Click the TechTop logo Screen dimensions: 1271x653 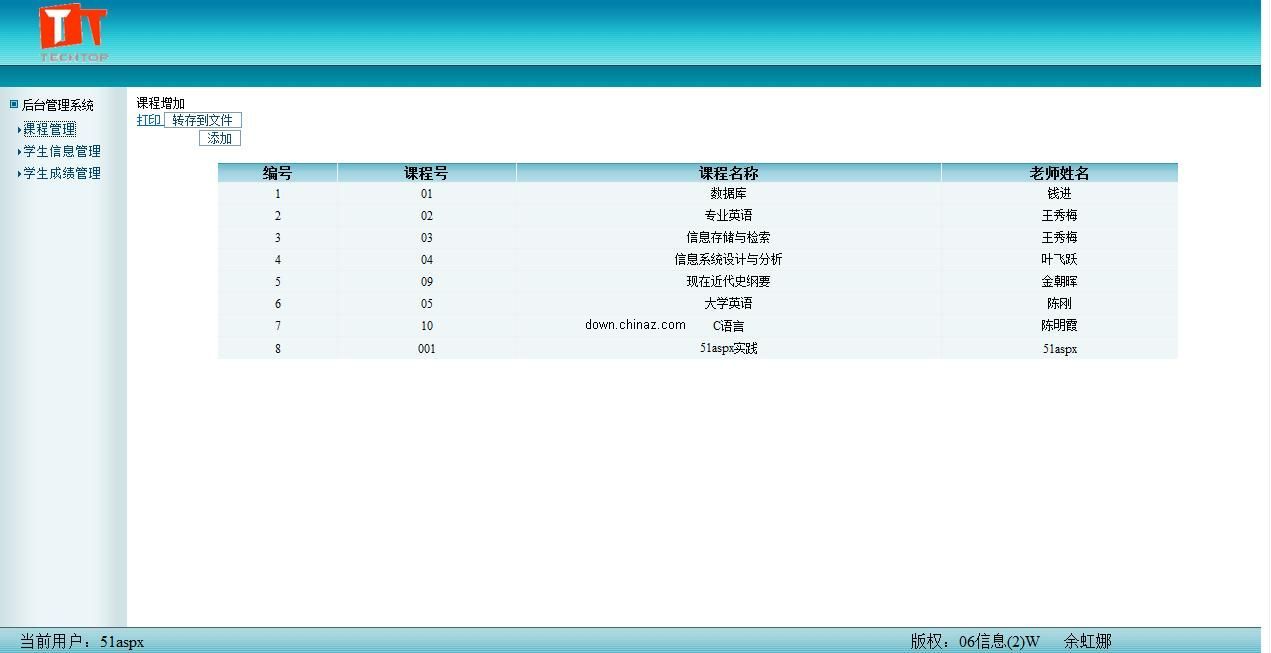click(73, 33)
